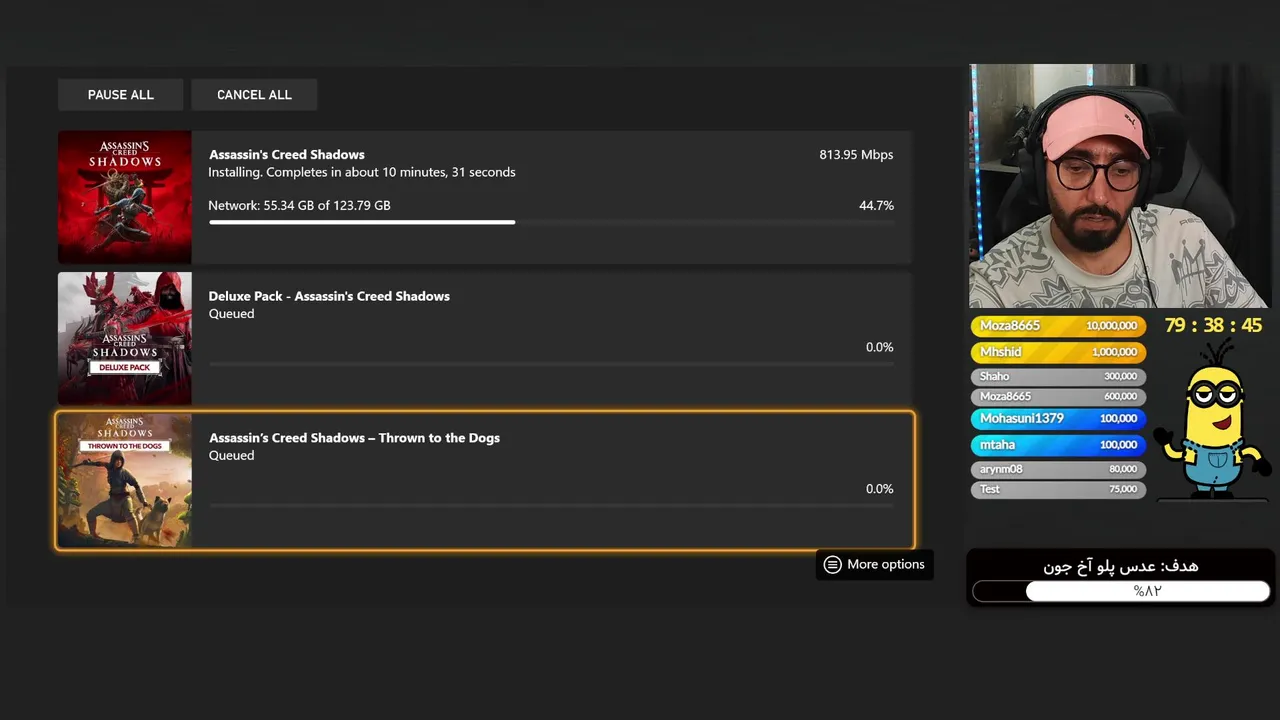This screenshot has width=1280, height=720.
Task: Click Mohasuni1379 100,000 donor bar
Action: (x=1058, y=419)
